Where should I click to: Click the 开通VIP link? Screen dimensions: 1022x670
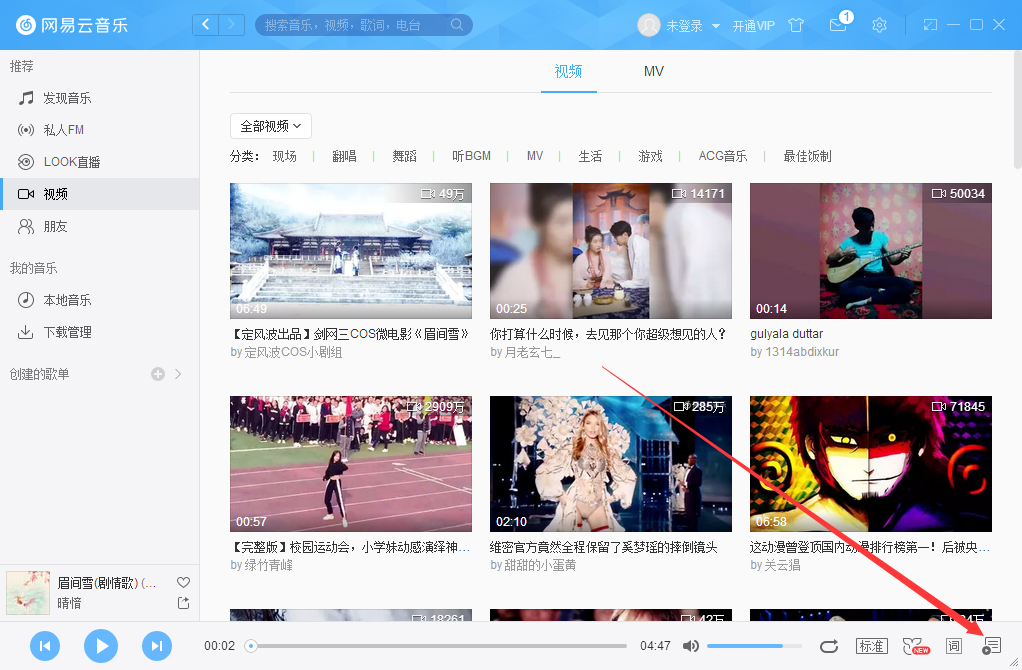coord(754,25)
